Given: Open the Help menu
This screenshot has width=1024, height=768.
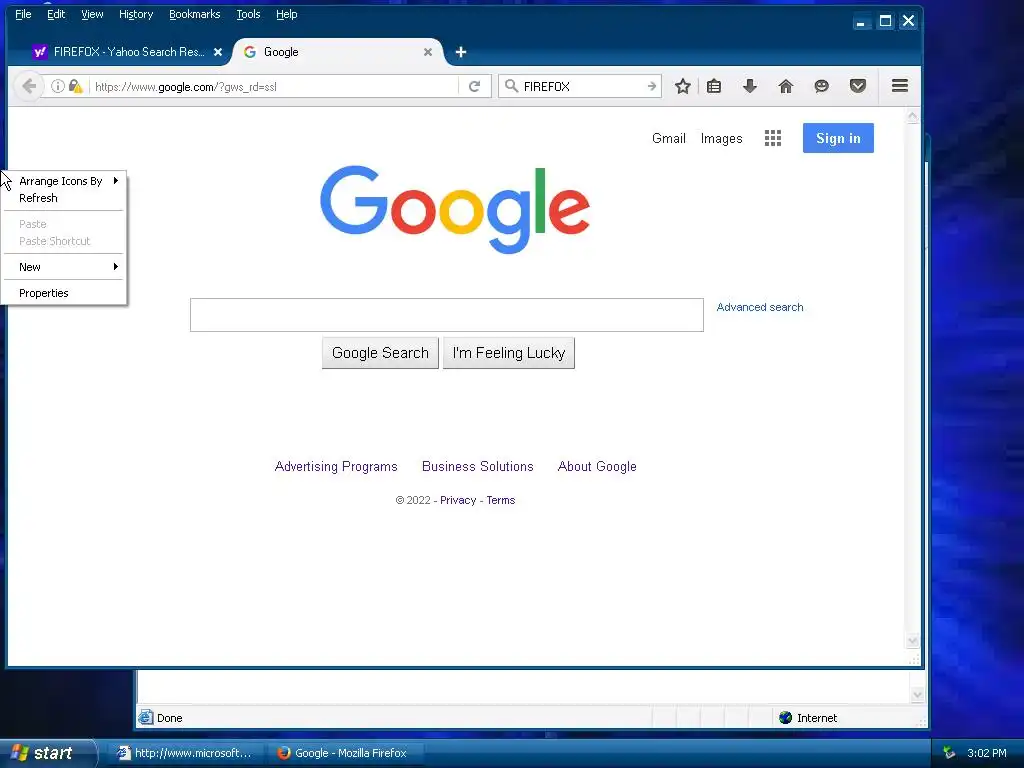Looking at the screenshot, I should click(286, 14).
